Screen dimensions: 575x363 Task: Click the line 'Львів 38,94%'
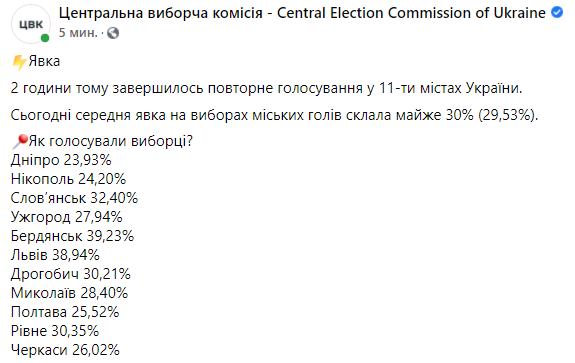click(55, 255)
